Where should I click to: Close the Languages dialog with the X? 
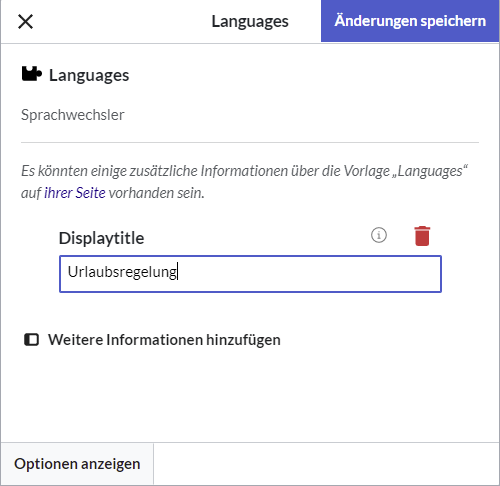25,22
